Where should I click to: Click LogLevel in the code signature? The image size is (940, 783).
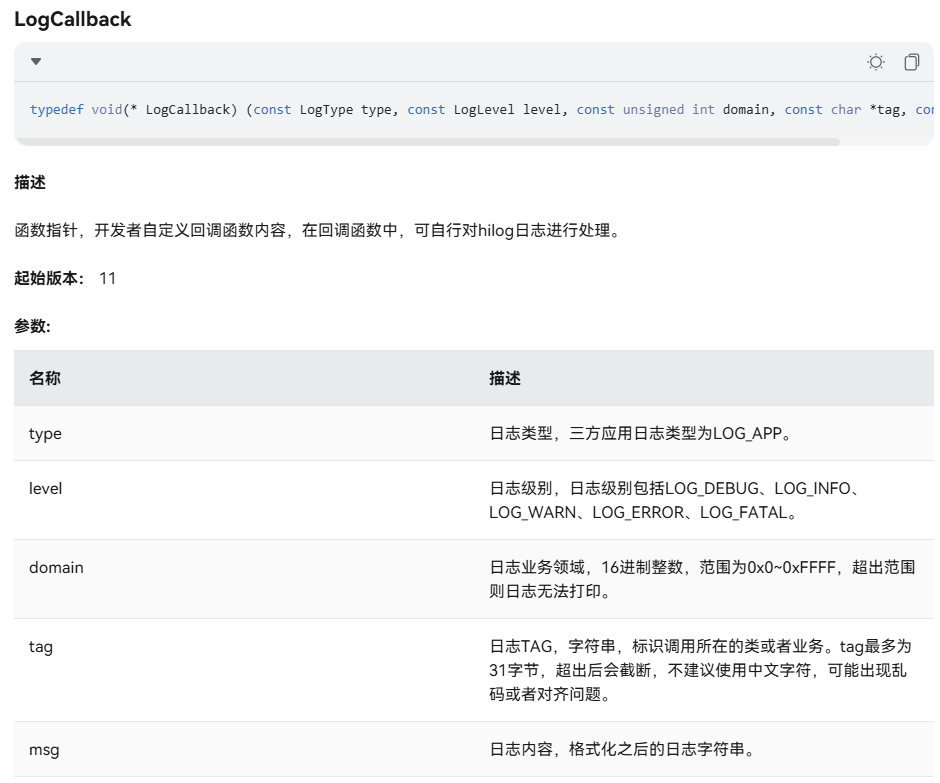tap(484, 110)
